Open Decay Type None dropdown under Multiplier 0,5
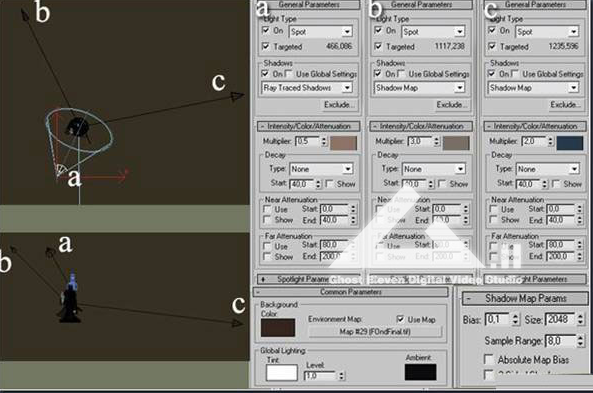Viewport: 593px width, 393px height. [x=321, y=169]
